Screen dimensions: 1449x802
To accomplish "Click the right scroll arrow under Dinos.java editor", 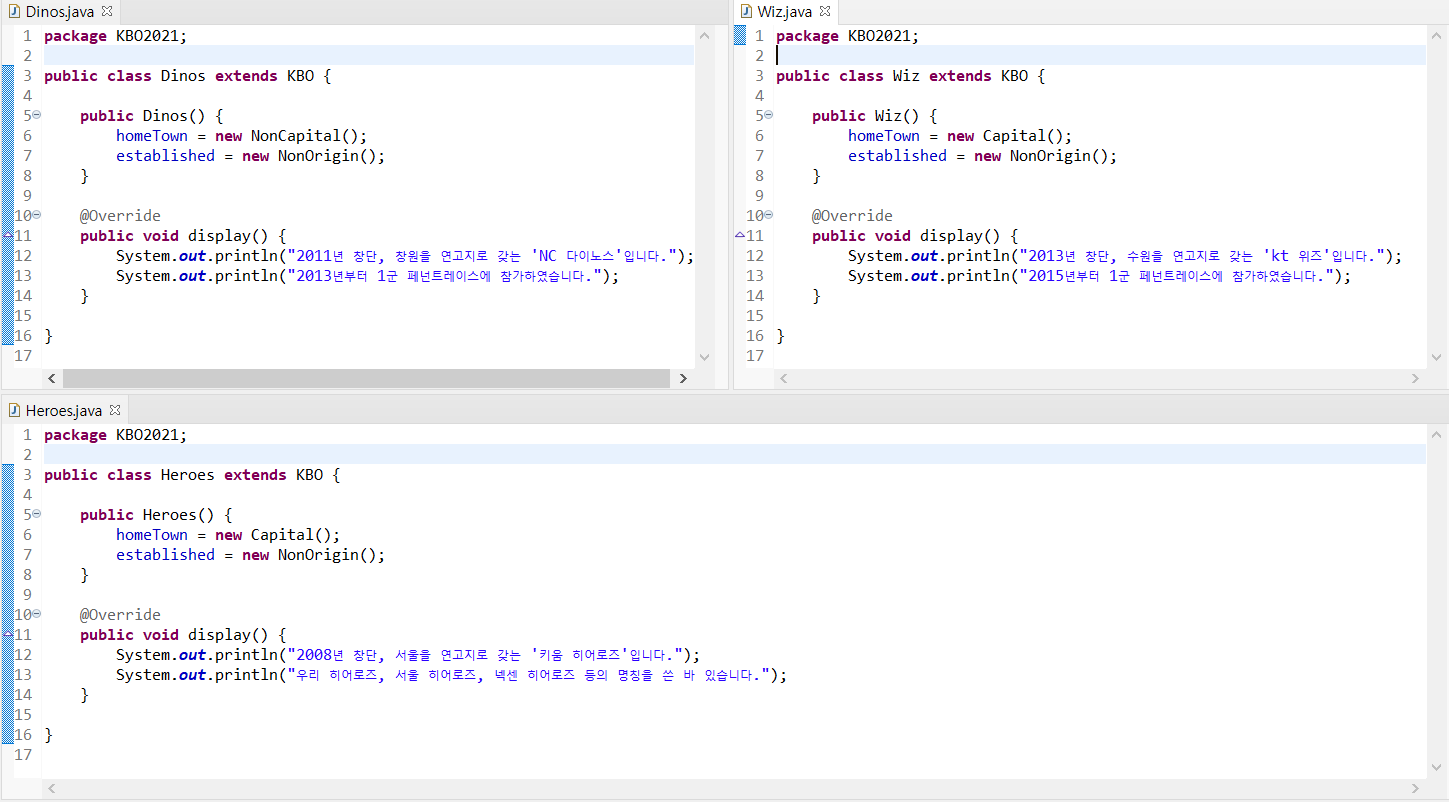I will (x=683, y=378).
